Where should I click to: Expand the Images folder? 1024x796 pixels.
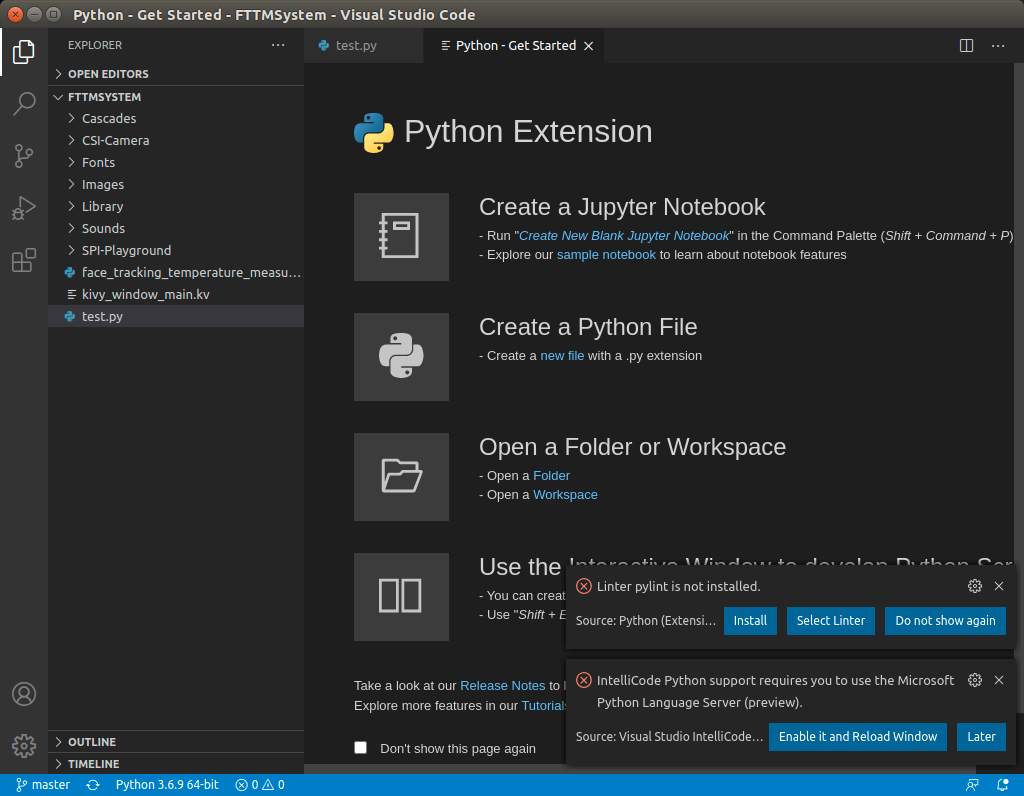point(176,185)
